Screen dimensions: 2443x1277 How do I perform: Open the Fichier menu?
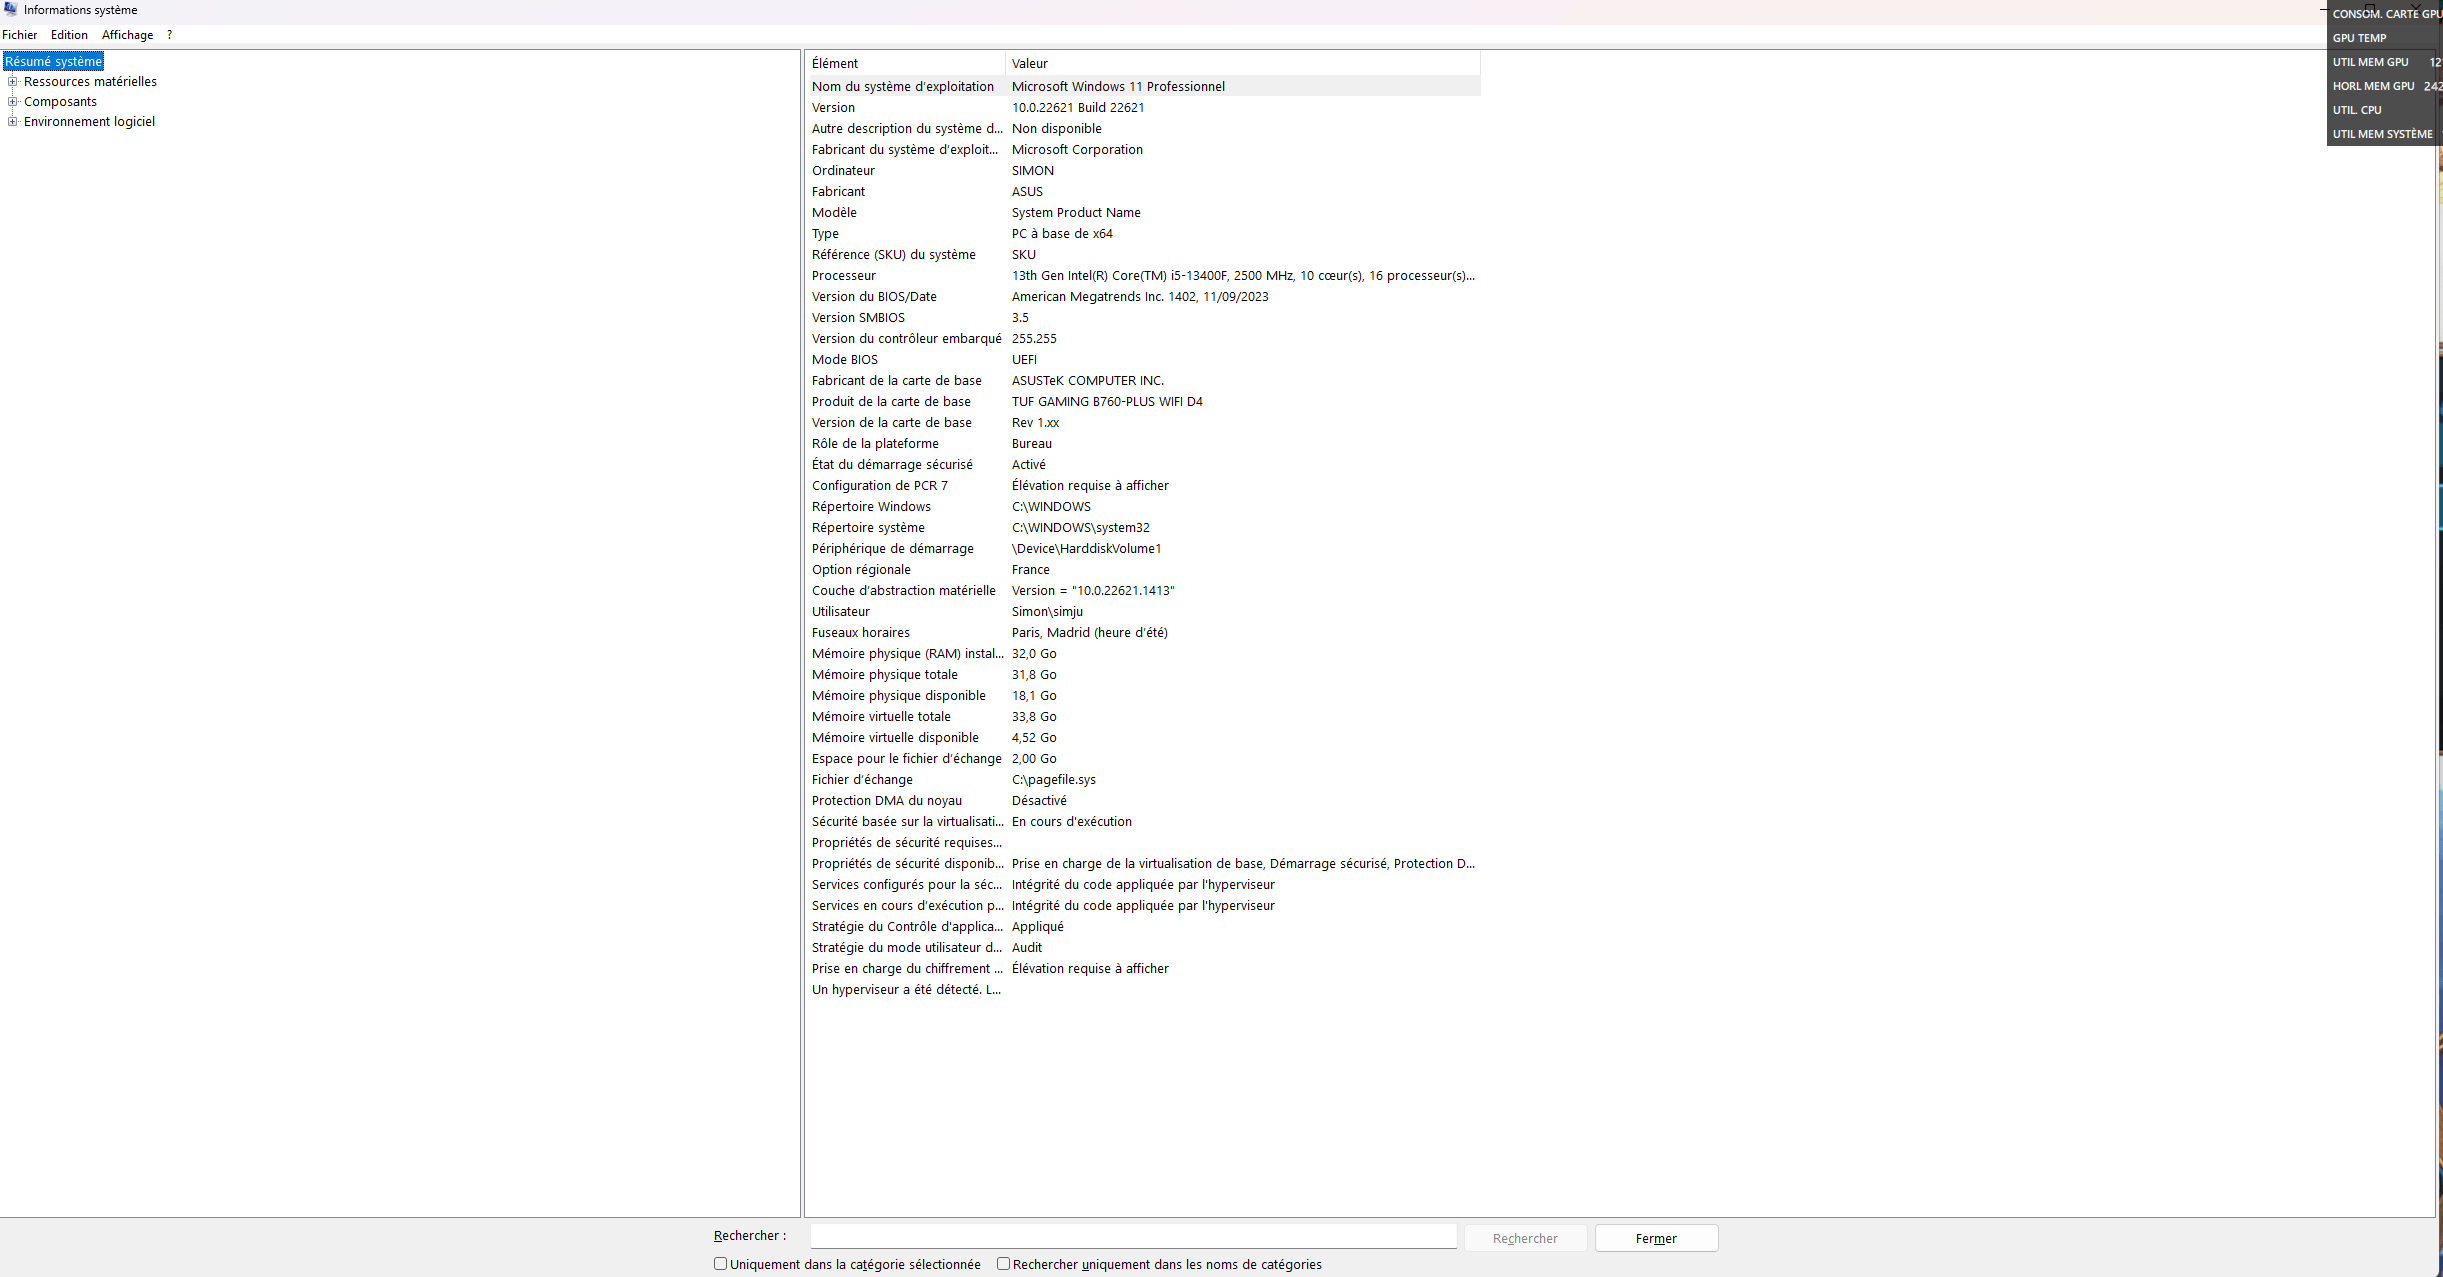click(19, 34)
